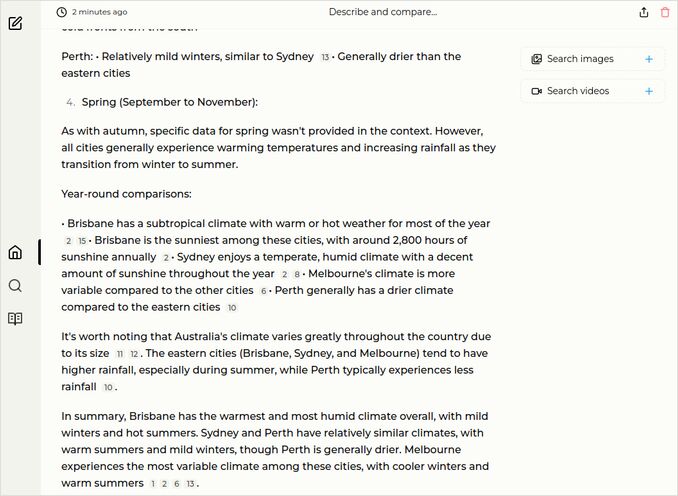The image size is (678, 496).
Task: Click the thread title "Describe and compare..."
Action: pyautogui.click(x=383, y=12)
